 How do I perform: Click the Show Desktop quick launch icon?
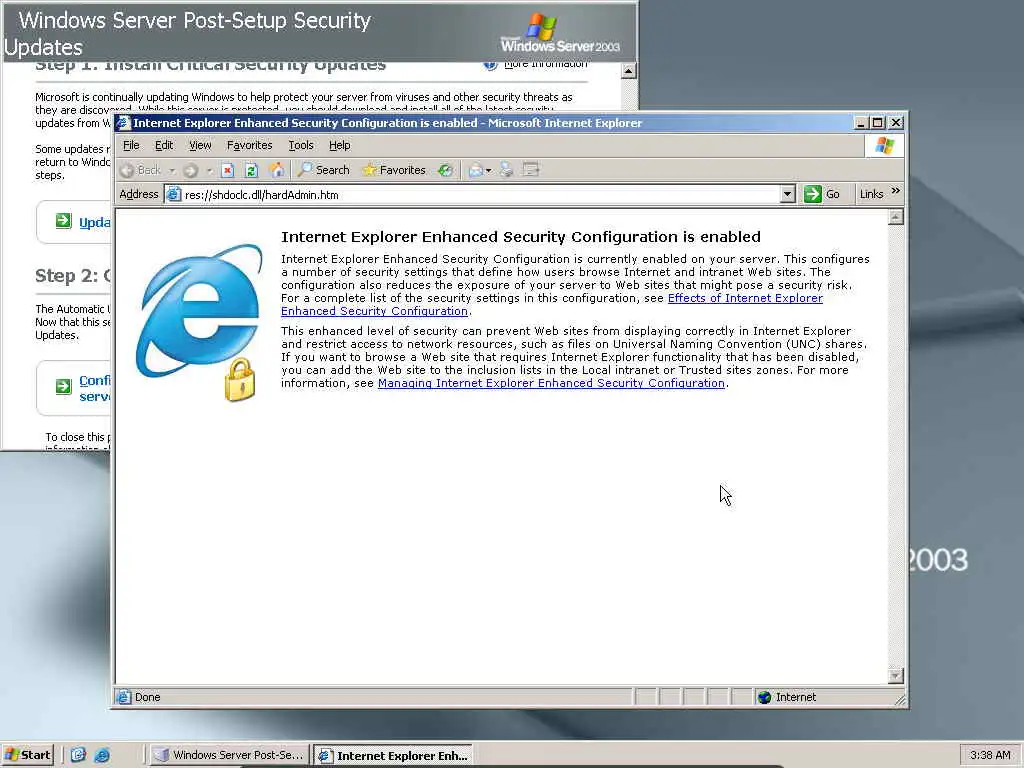[78, 755]
